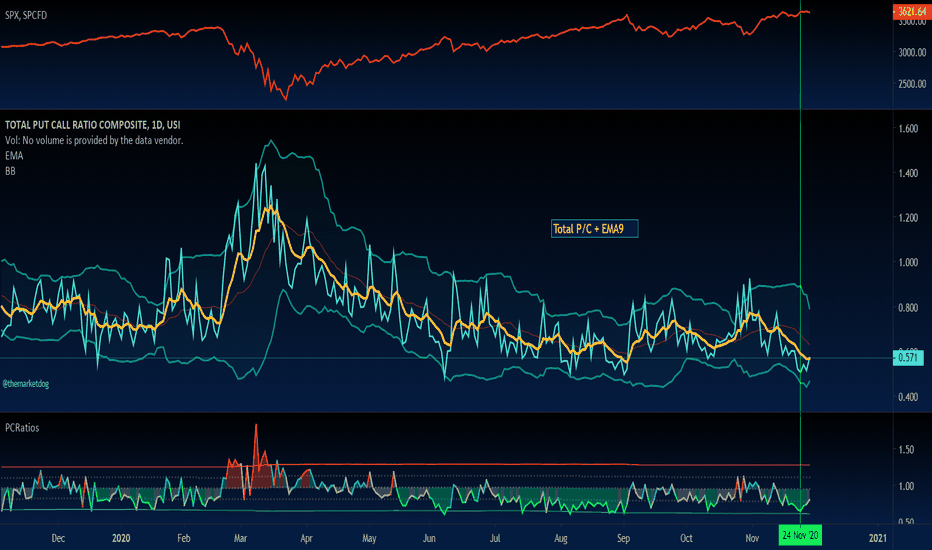Screen dimensions: 932x550
Task: Click the 1.400 price scale label
Action: pos(908,174)
